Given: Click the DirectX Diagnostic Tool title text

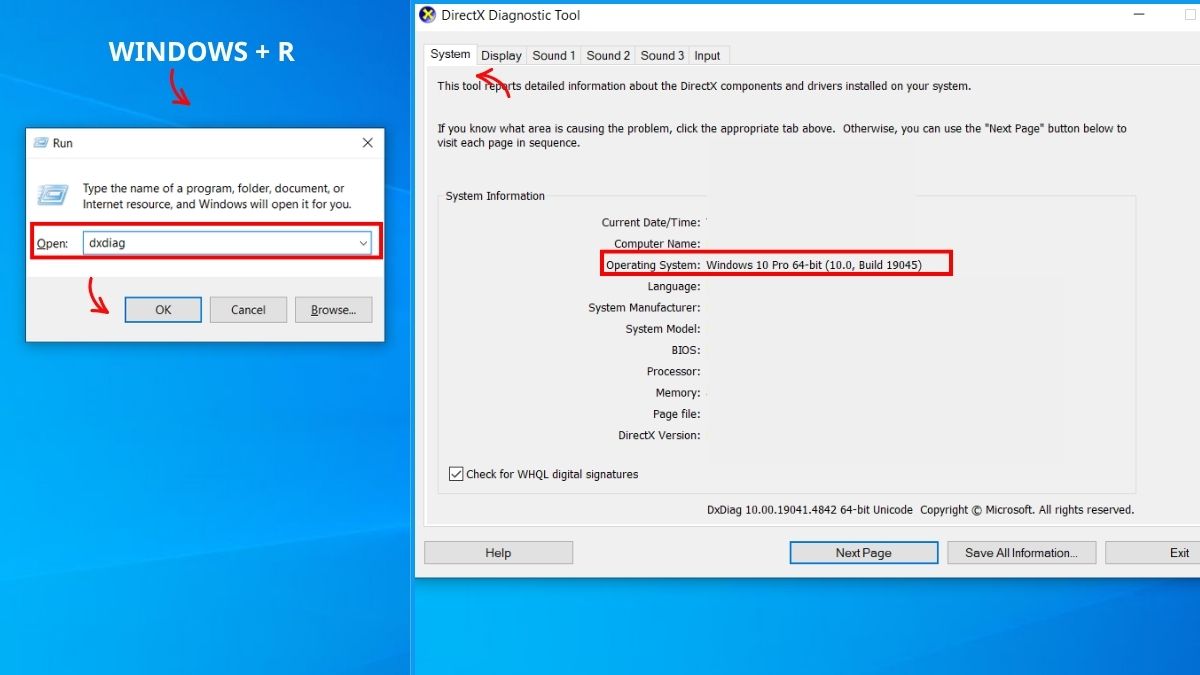Looking at the screenshot, I should (510, 15).
